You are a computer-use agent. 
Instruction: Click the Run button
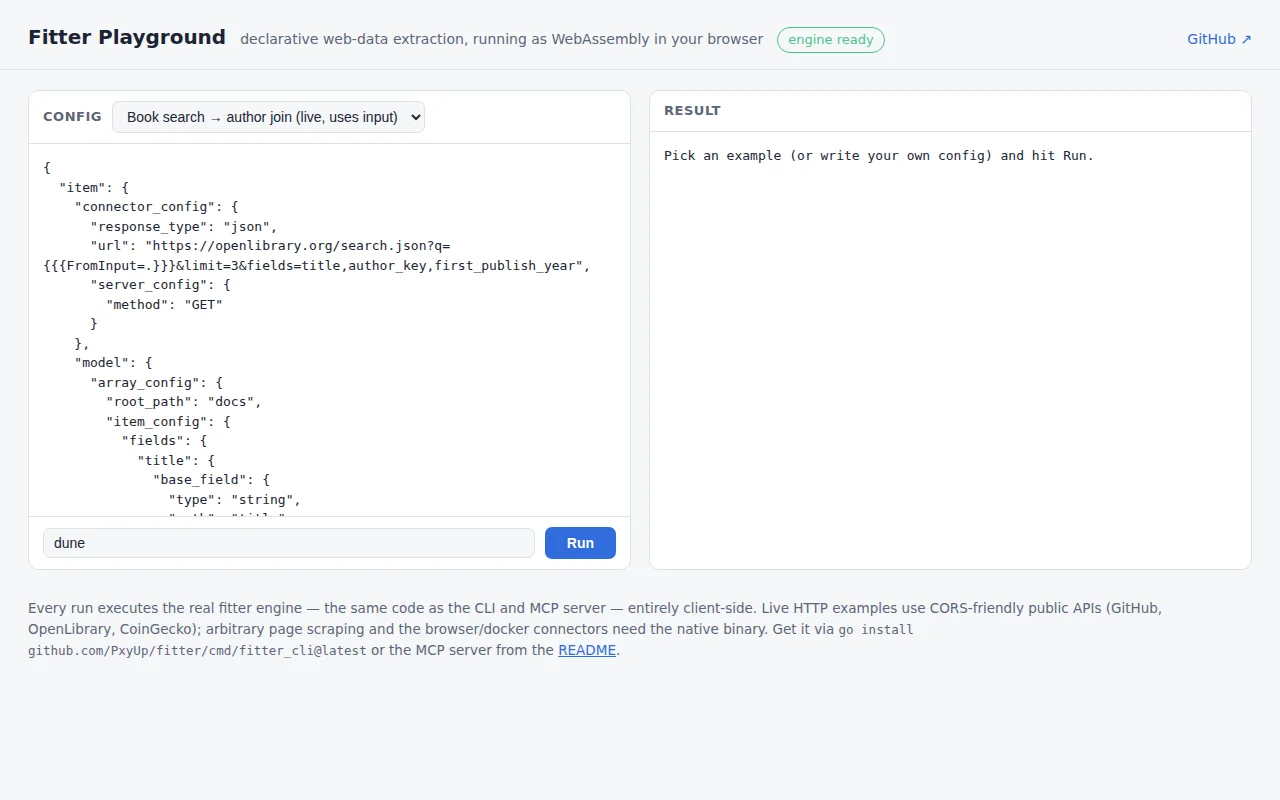[580, 543]
